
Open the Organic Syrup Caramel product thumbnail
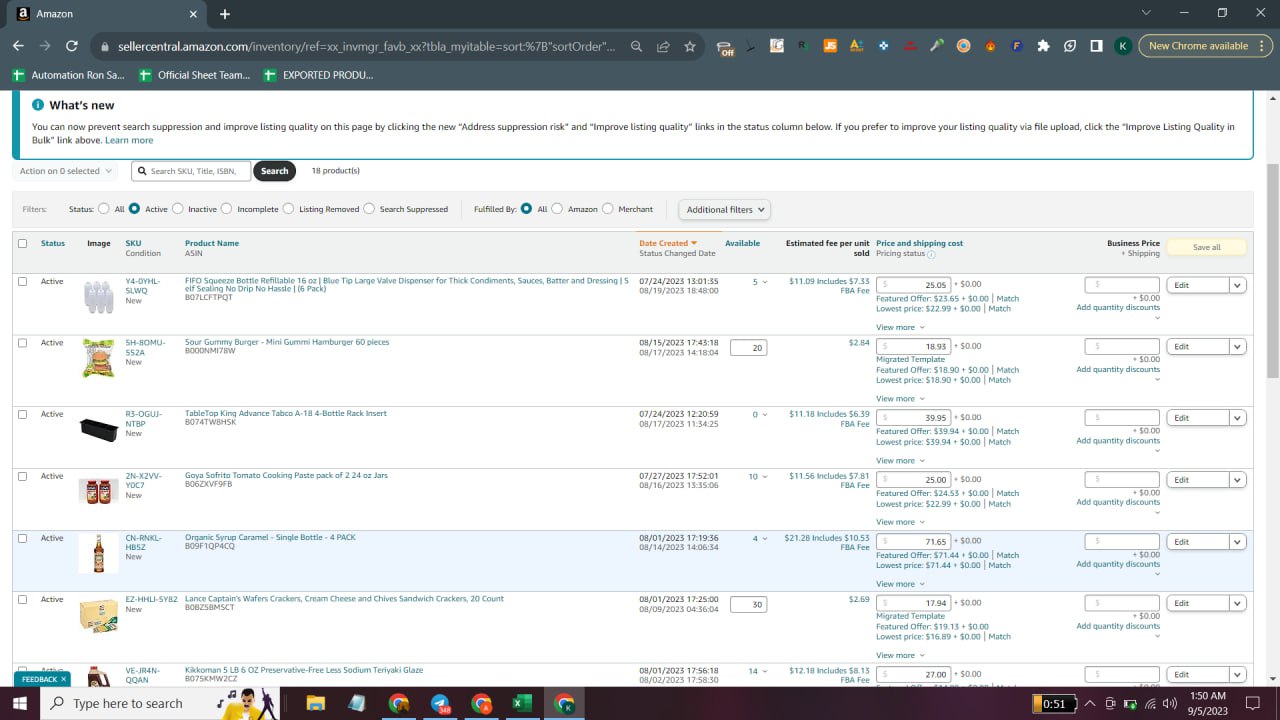pyautogui.click(x=98, y=553)
